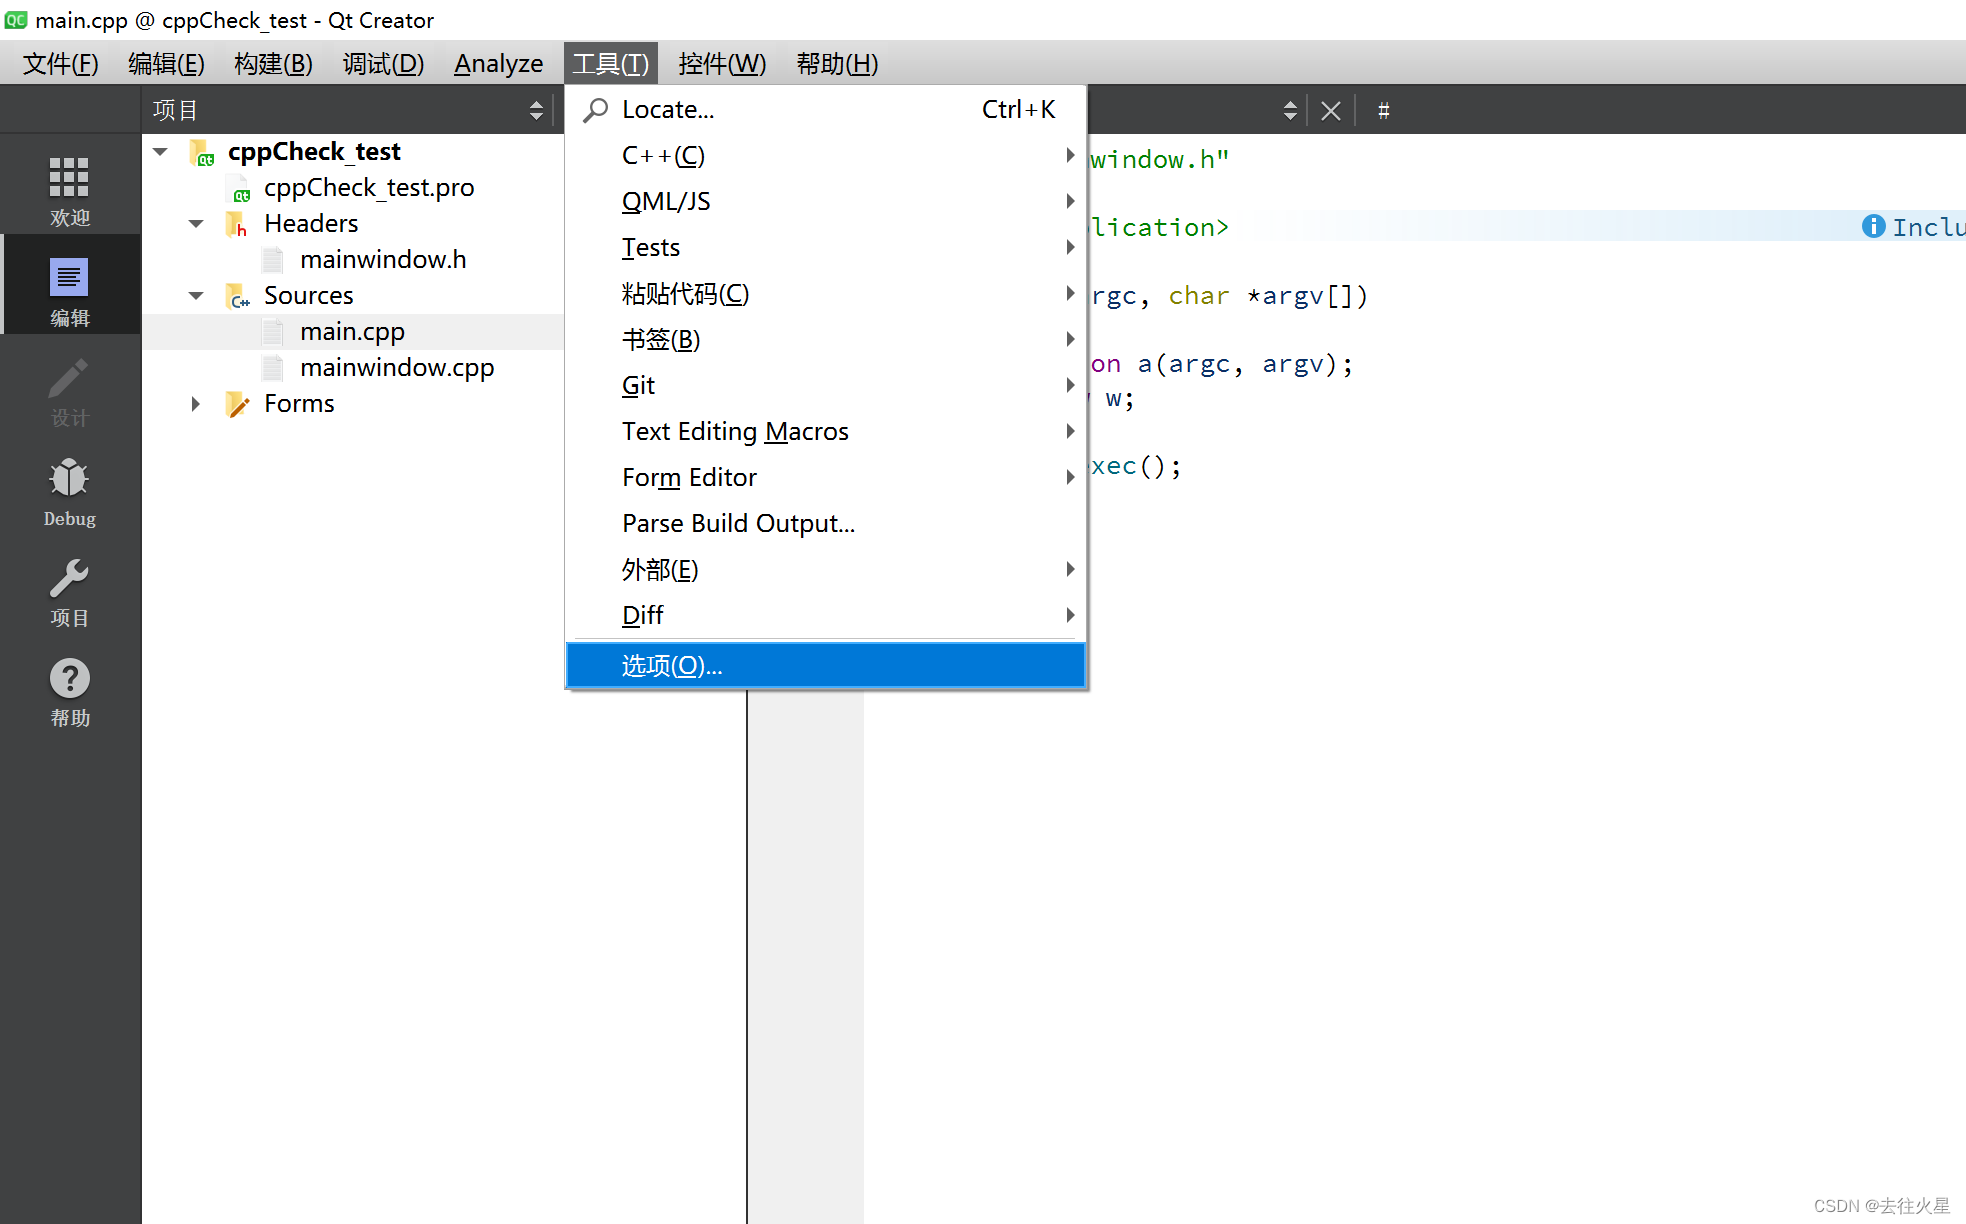Open the Analyze menu
The height and width of the screenshot is (1224, 1966).
(x=498, y=63)
